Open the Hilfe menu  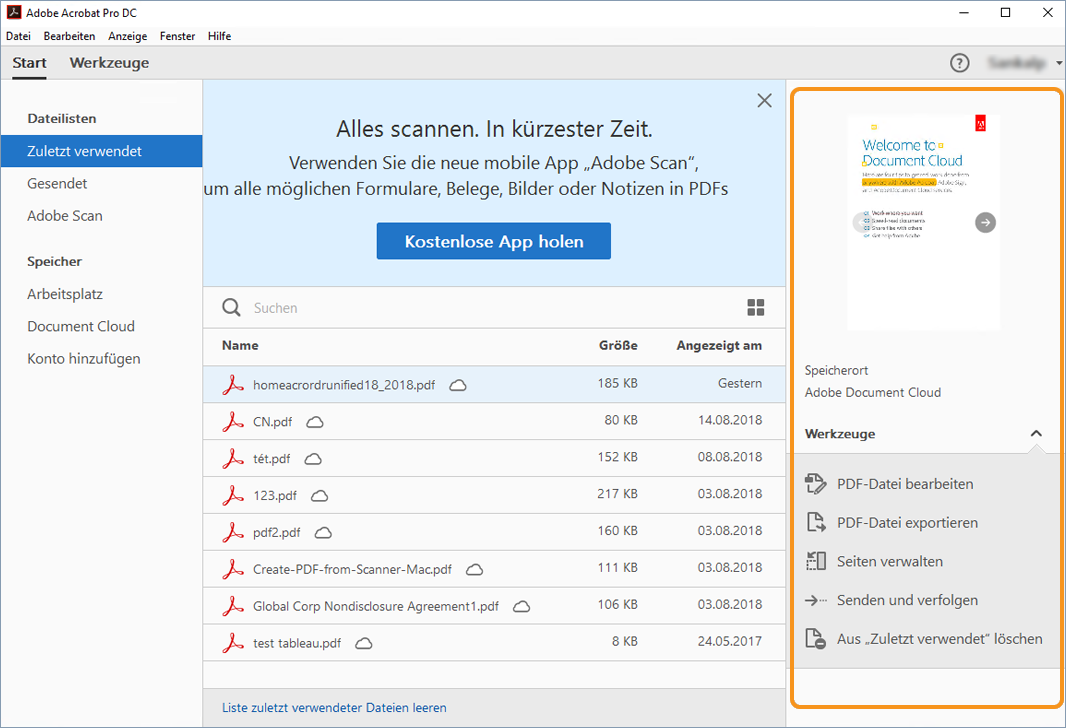coord(219,36)
